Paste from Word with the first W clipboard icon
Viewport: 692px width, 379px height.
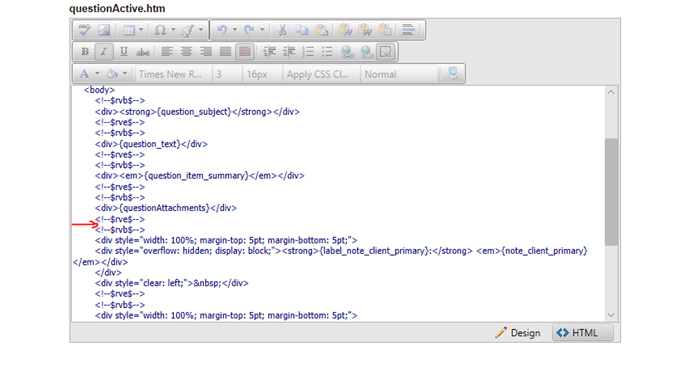(345, 30)
